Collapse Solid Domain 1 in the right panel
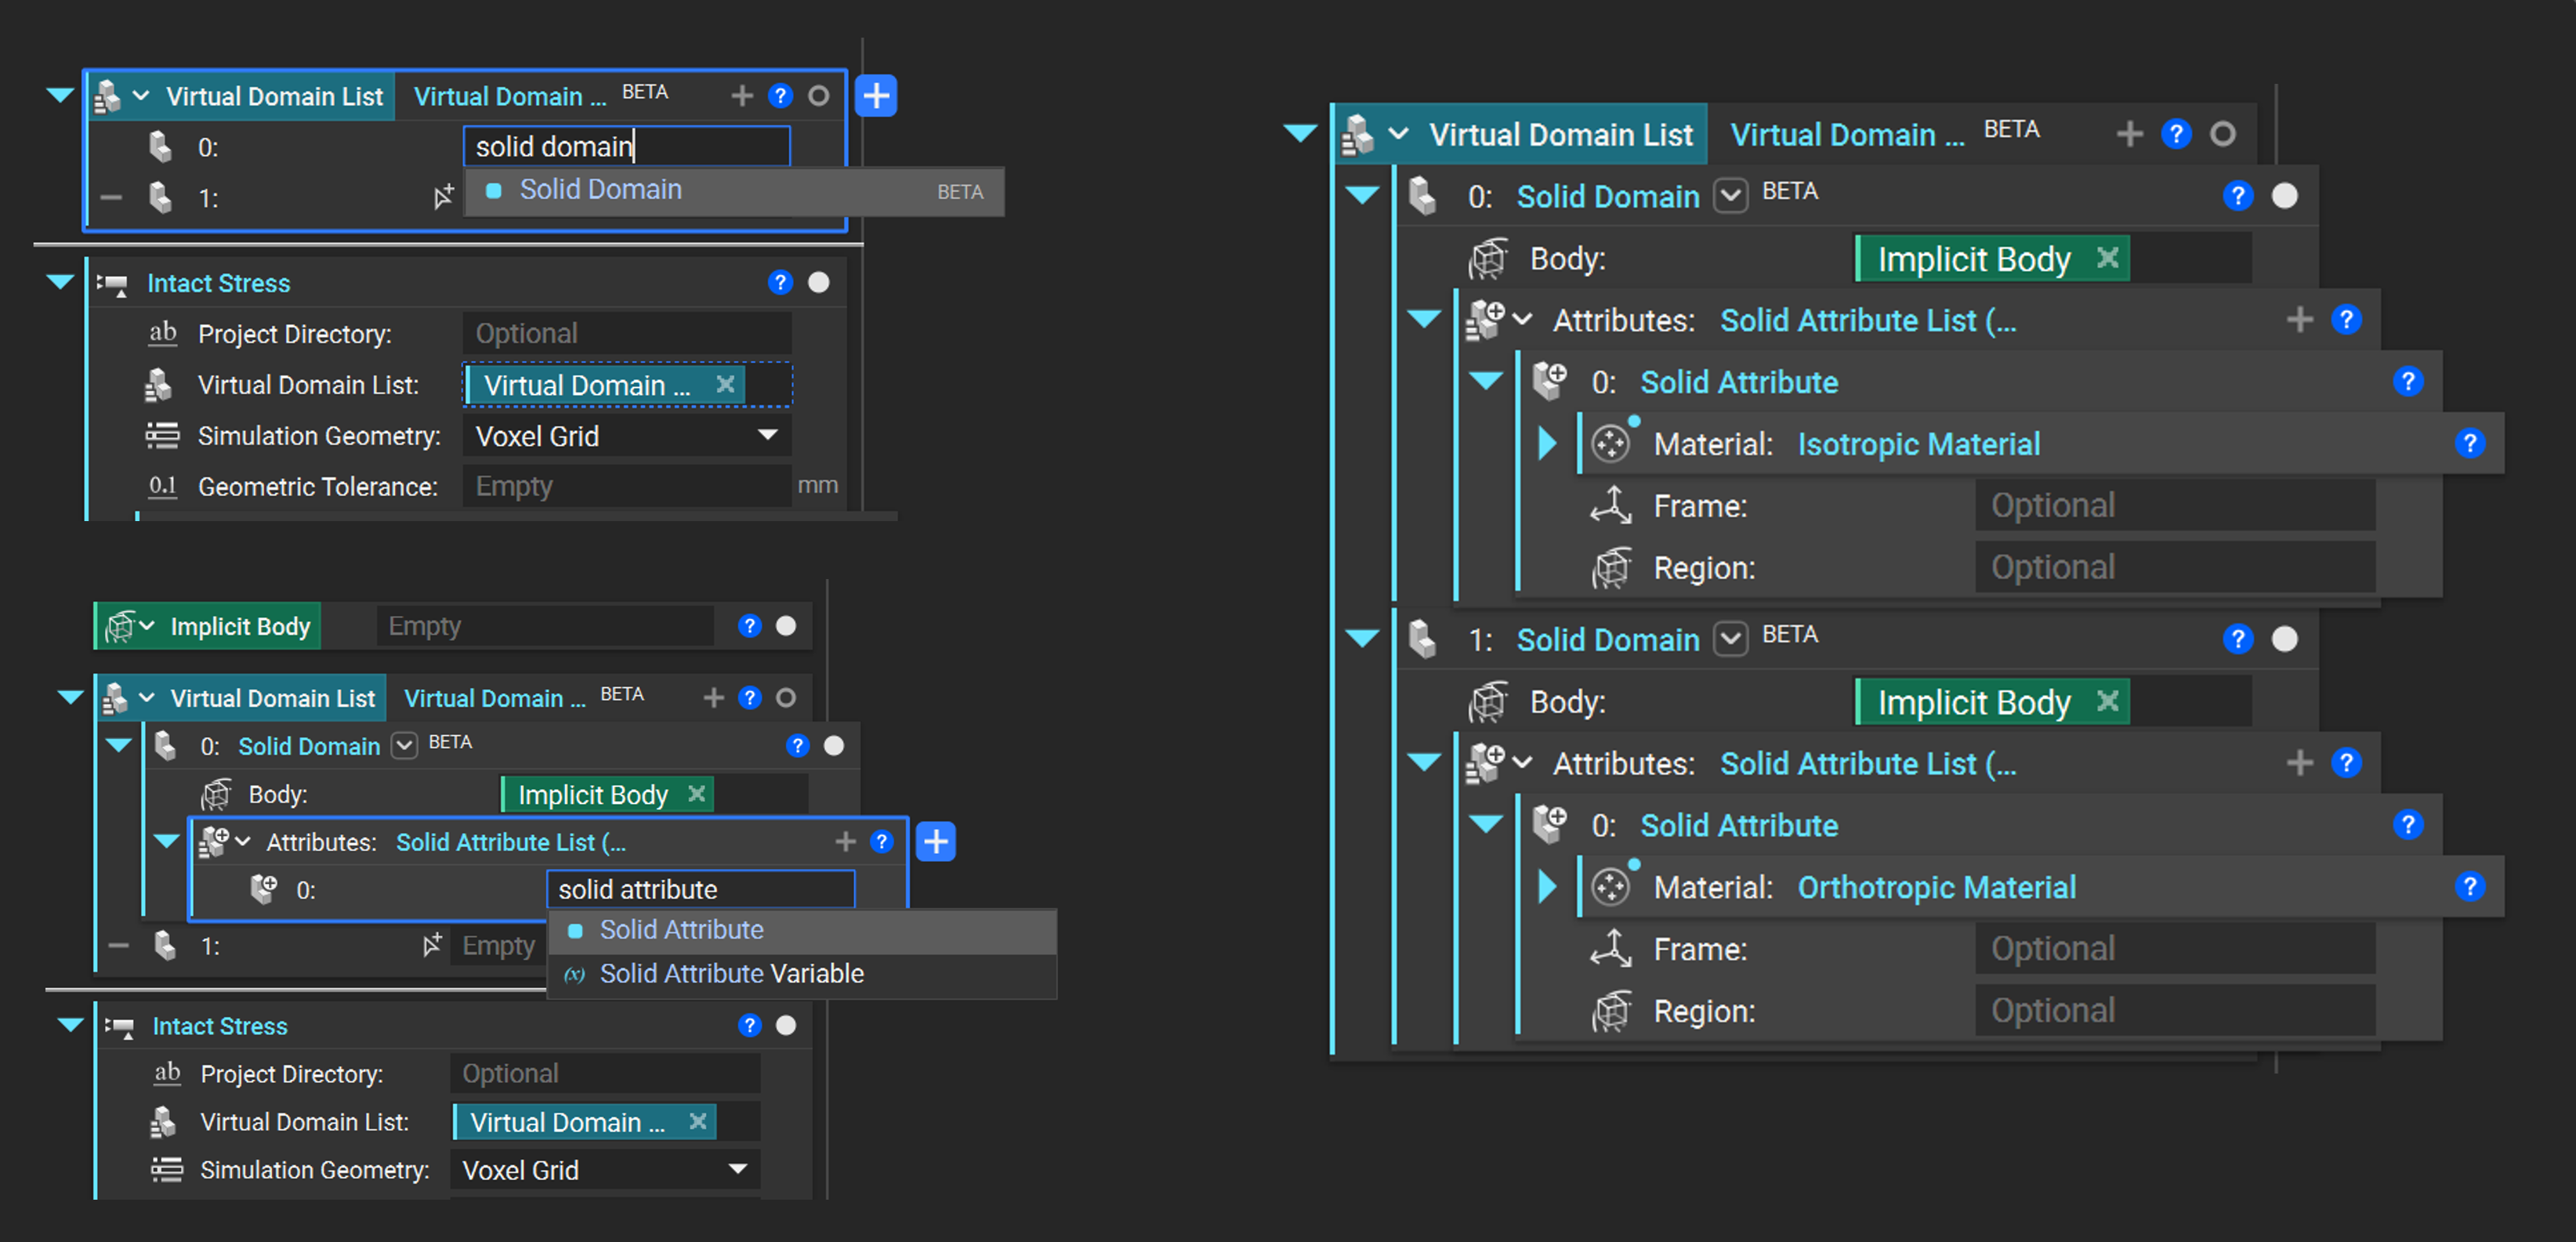 [1362, 638]
